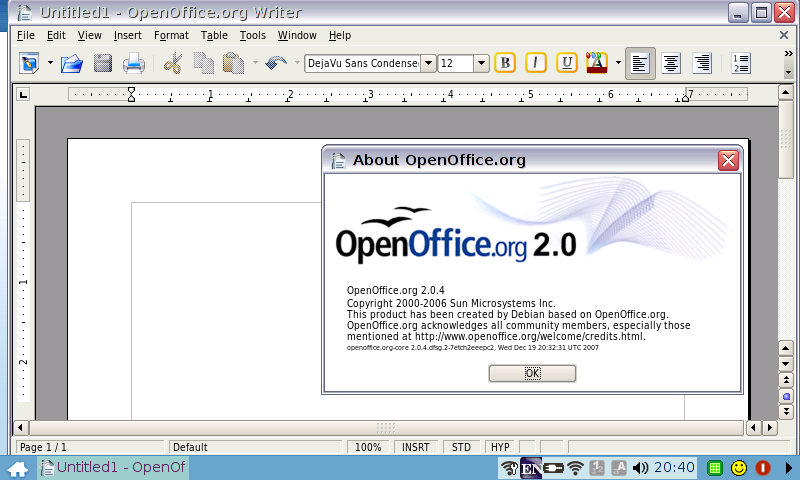The width and height of the screenshot is (800, 480).
Task: Open the Format menu
Action: (x=171, y=35)
